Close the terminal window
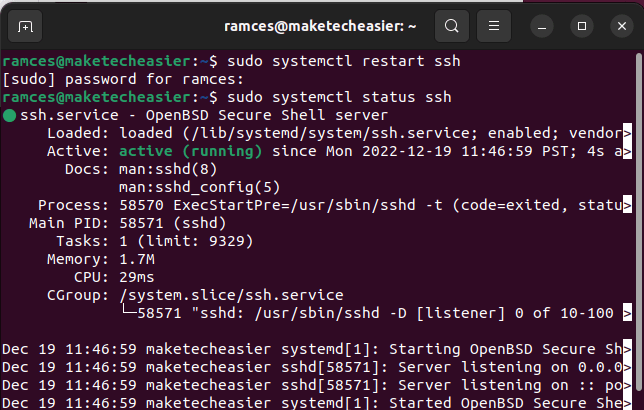This screenshot has width=644, height=410. (622, 27)
